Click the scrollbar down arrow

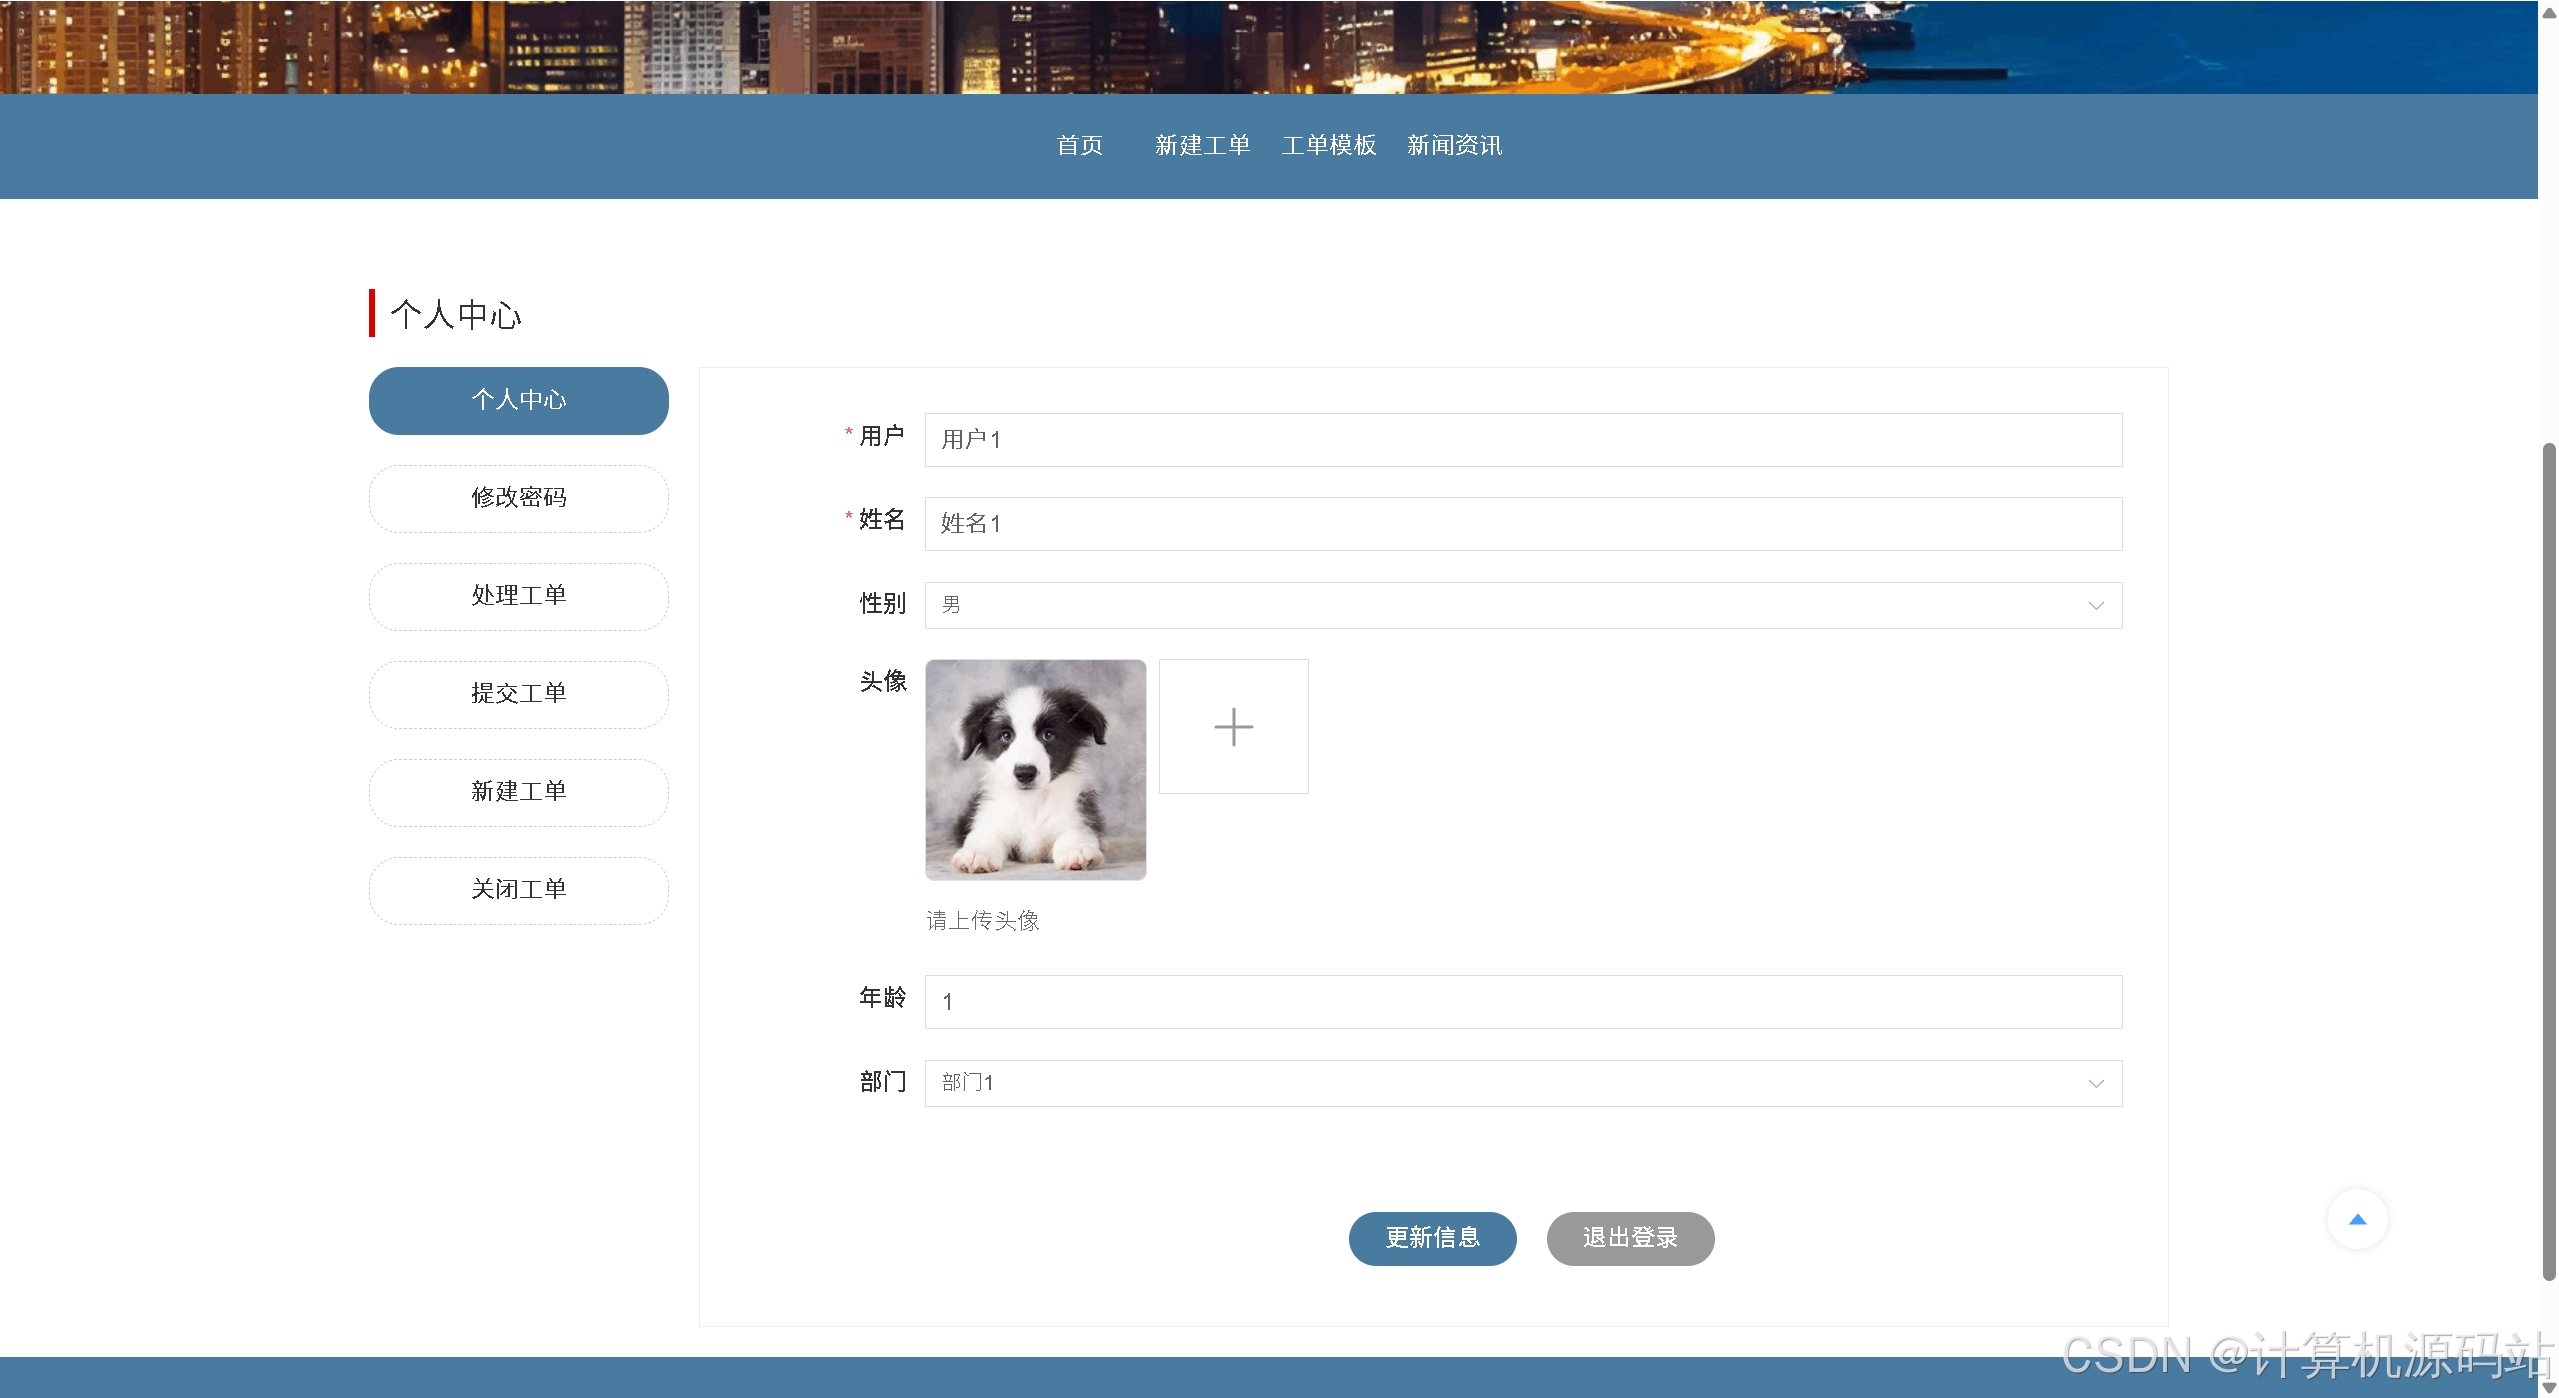click(x=2549, y=1388)
